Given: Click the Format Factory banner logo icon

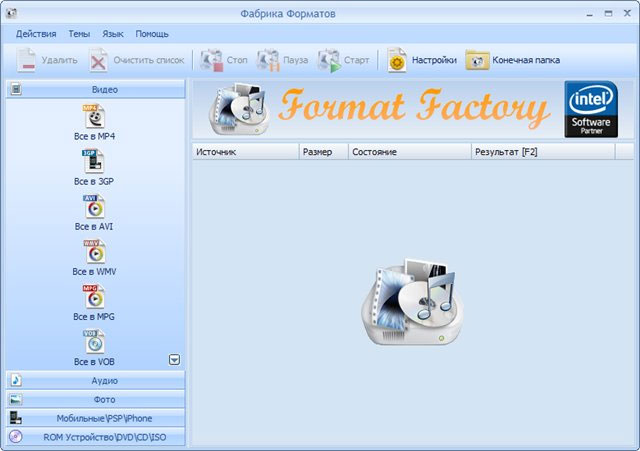Looking at the screenshot, I should point(240,109).
